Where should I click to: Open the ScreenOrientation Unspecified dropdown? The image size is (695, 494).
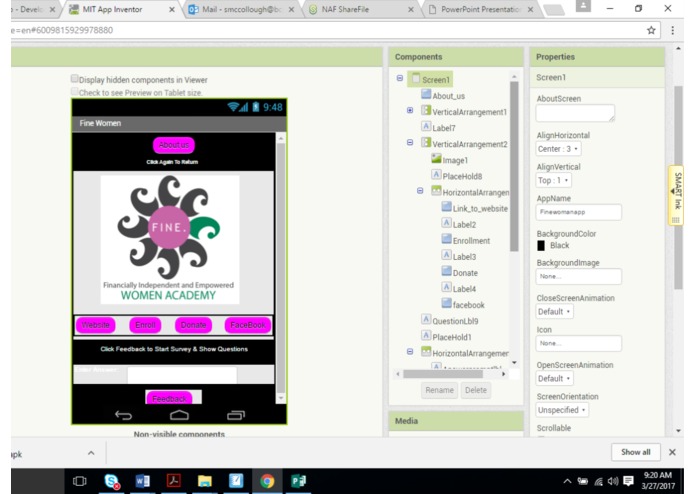coord(562,410)
